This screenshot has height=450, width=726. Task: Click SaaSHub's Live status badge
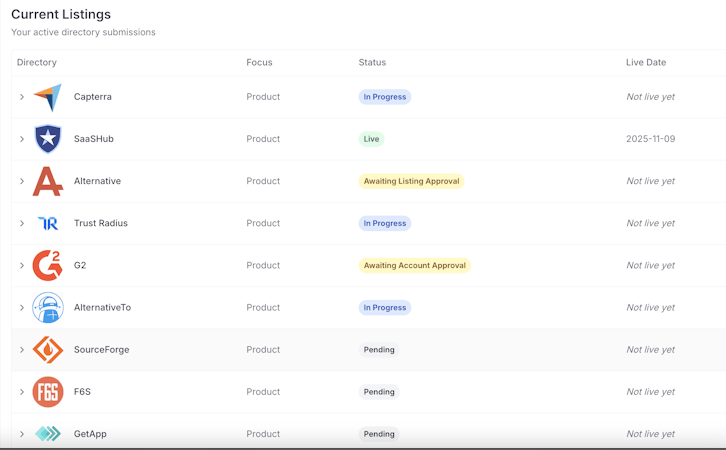371,139
